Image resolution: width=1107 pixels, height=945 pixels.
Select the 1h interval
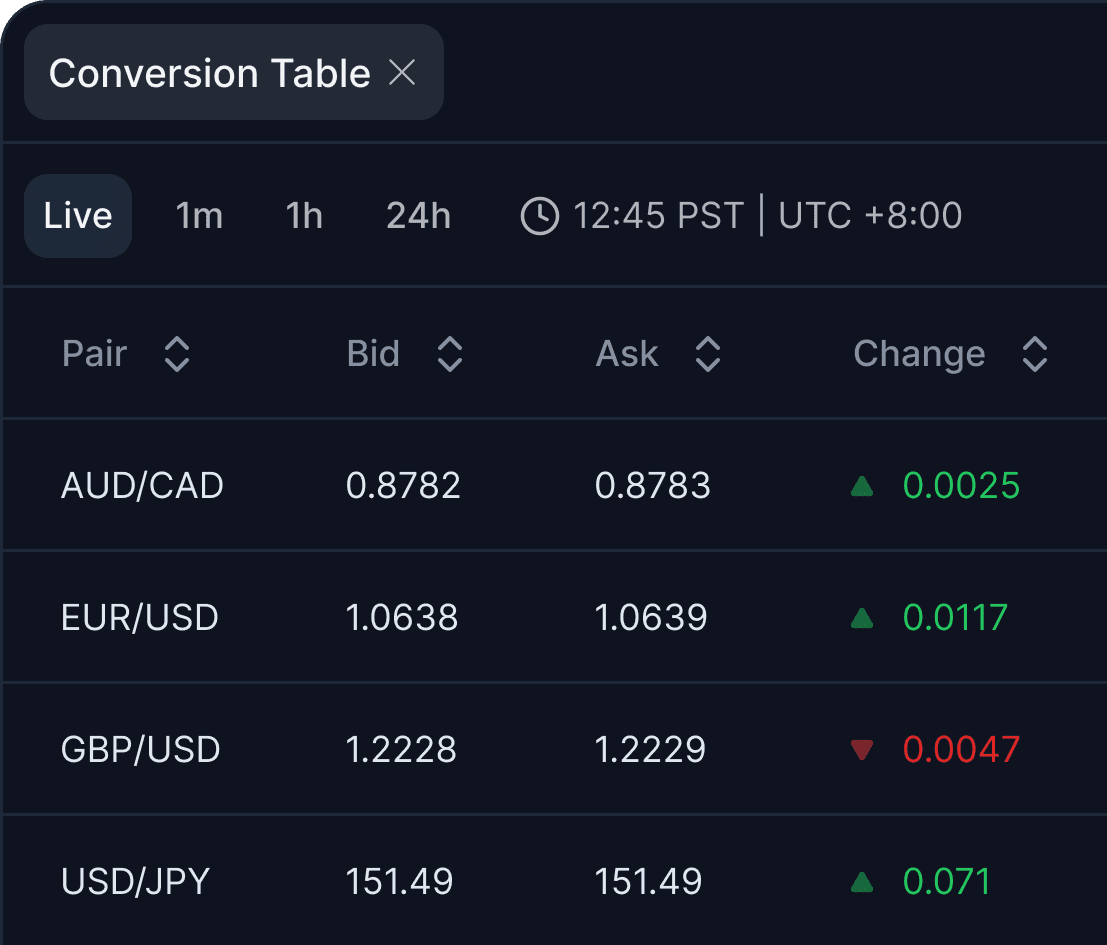tap(303, 215)
